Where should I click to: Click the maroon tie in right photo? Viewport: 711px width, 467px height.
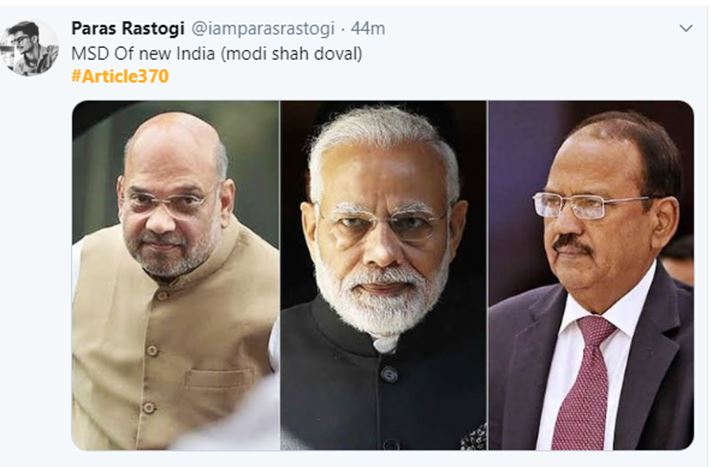tap(582, 384)
